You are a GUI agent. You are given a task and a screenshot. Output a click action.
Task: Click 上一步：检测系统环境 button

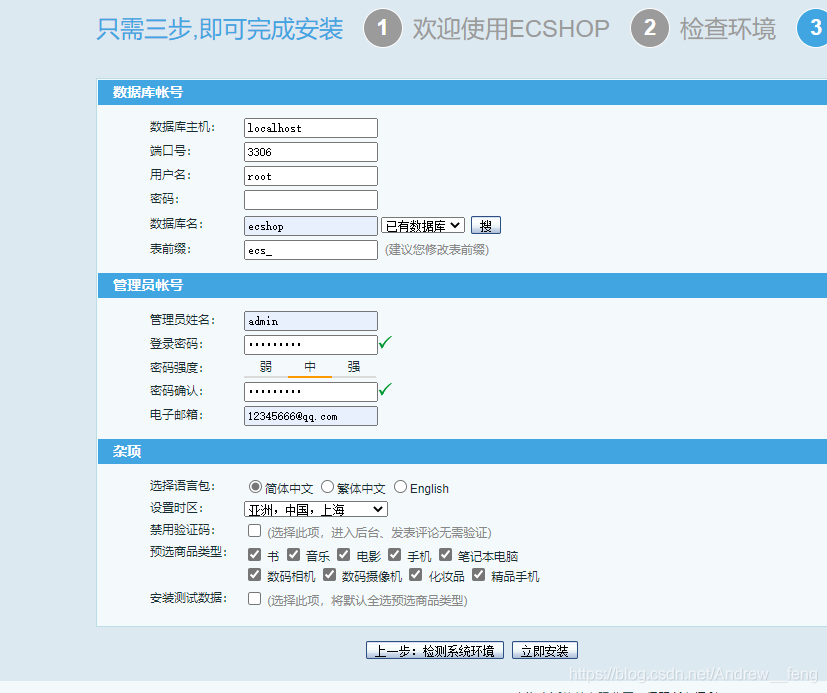[x=433, y=649]
